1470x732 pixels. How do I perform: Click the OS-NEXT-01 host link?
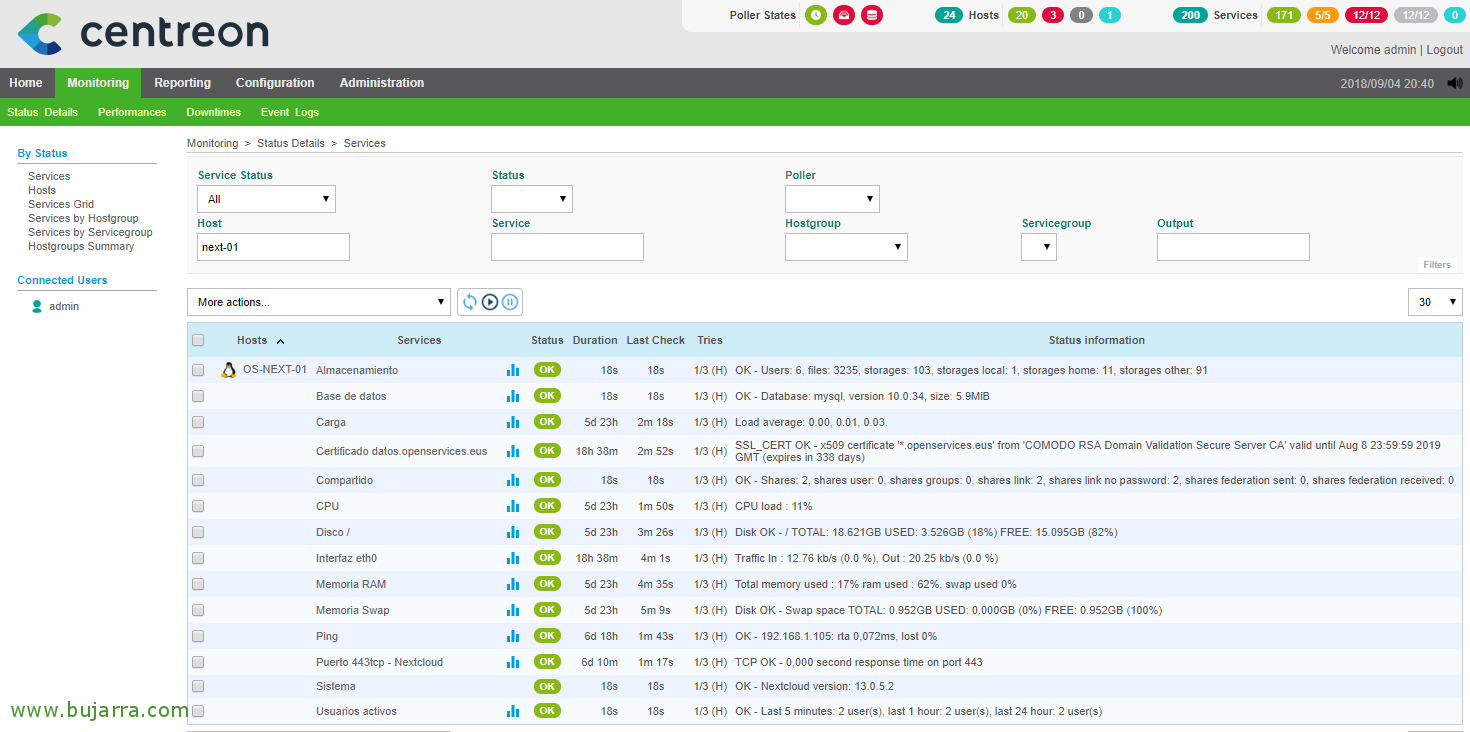tap(275, 370)
